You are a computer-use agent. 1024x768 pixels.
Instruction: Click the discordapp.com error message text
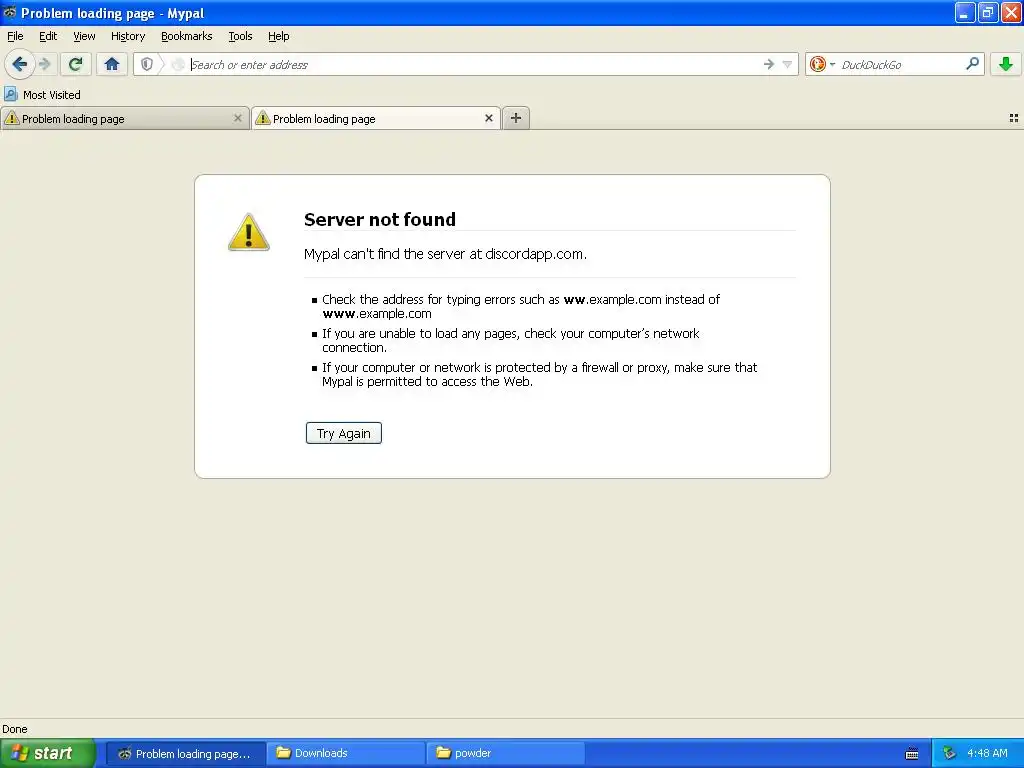[445, 254]
